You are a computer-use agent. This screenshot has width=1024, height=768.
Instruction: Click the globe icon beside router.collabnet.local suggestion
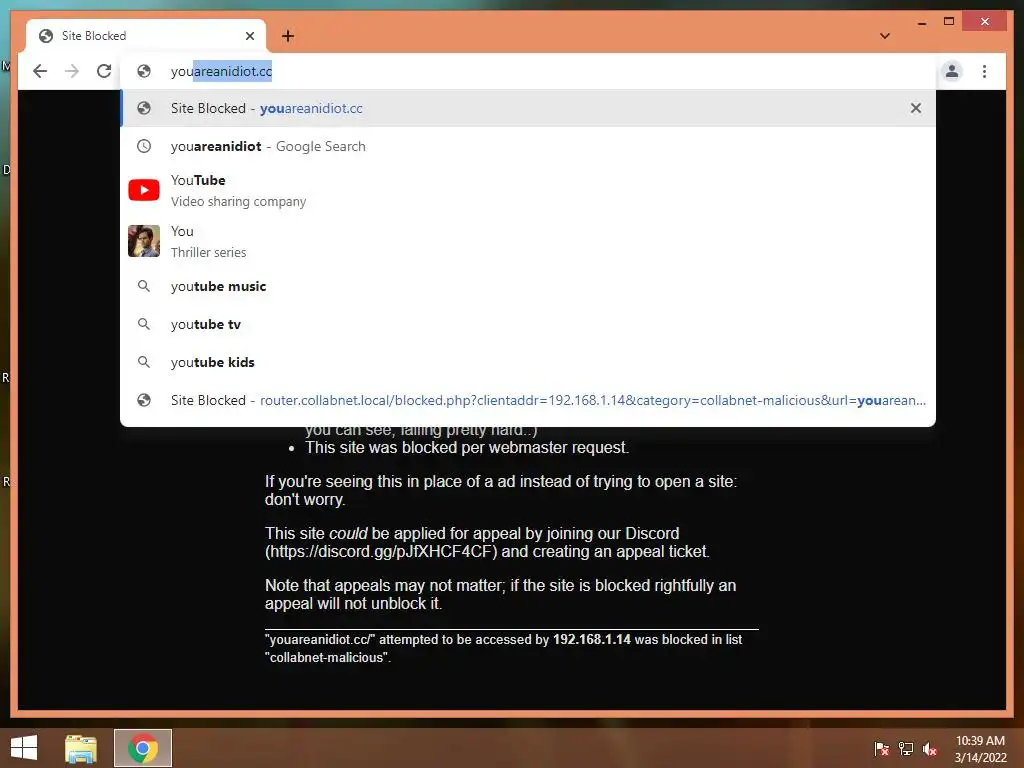(x=144, y=400)
